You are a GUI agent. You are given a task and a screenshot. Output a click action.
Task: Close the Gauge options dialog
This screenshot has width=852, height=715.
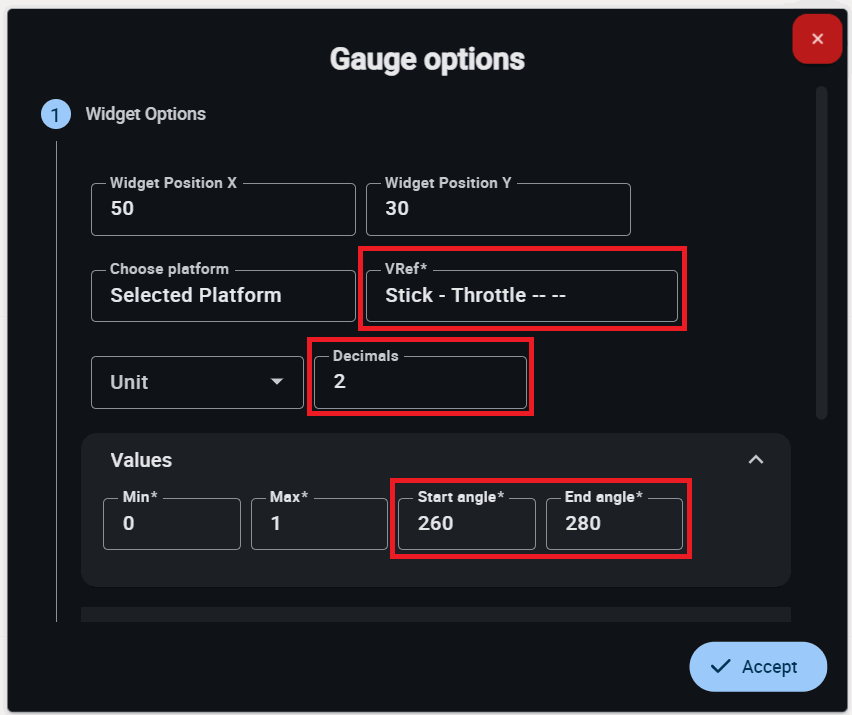[817, 39]
